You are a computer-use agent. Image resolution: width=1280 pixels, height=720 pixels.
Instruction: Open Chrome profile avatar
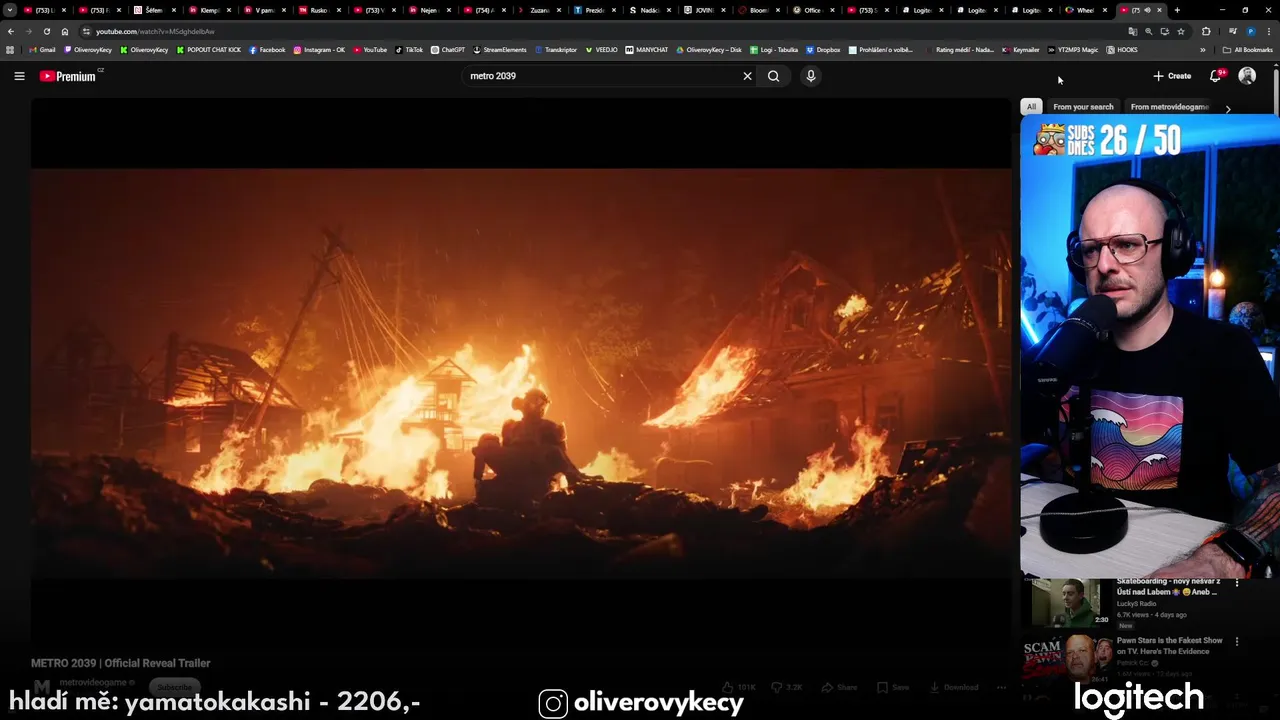1251,31
